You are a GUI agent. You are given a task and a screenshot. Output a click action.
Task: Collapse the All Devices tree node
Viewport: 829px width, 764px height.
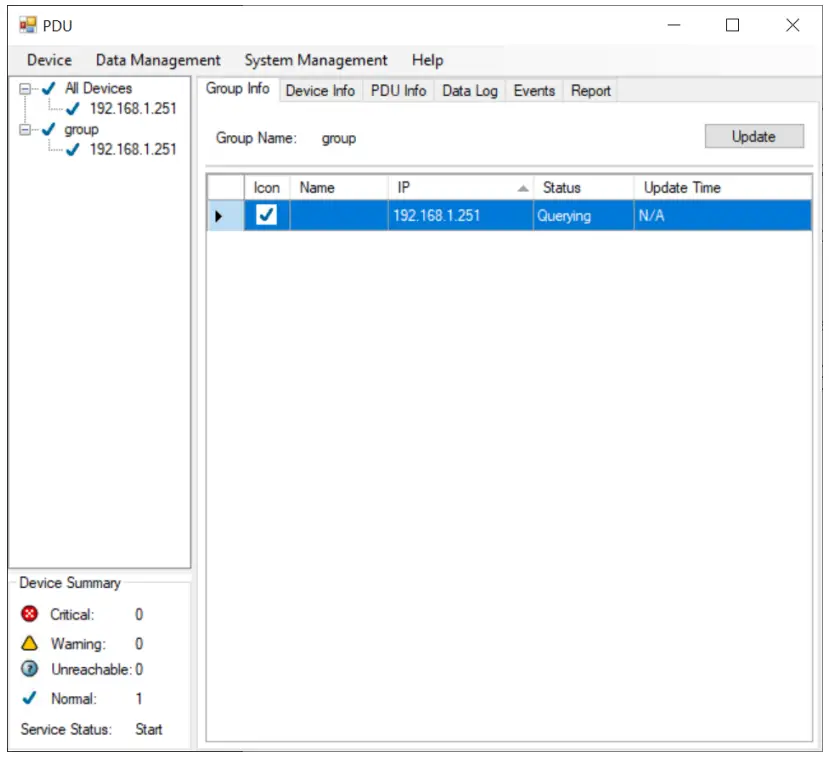(24, 89)
